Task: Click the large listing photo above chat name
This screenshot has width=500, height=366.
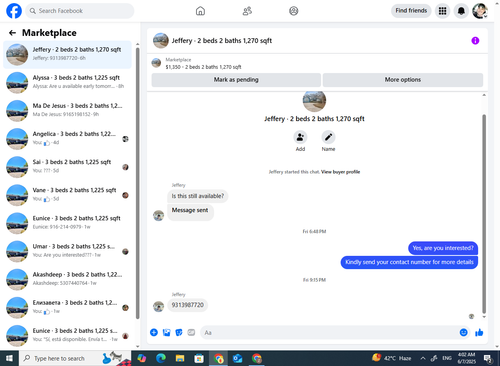Action: click(x=314, y=101)
